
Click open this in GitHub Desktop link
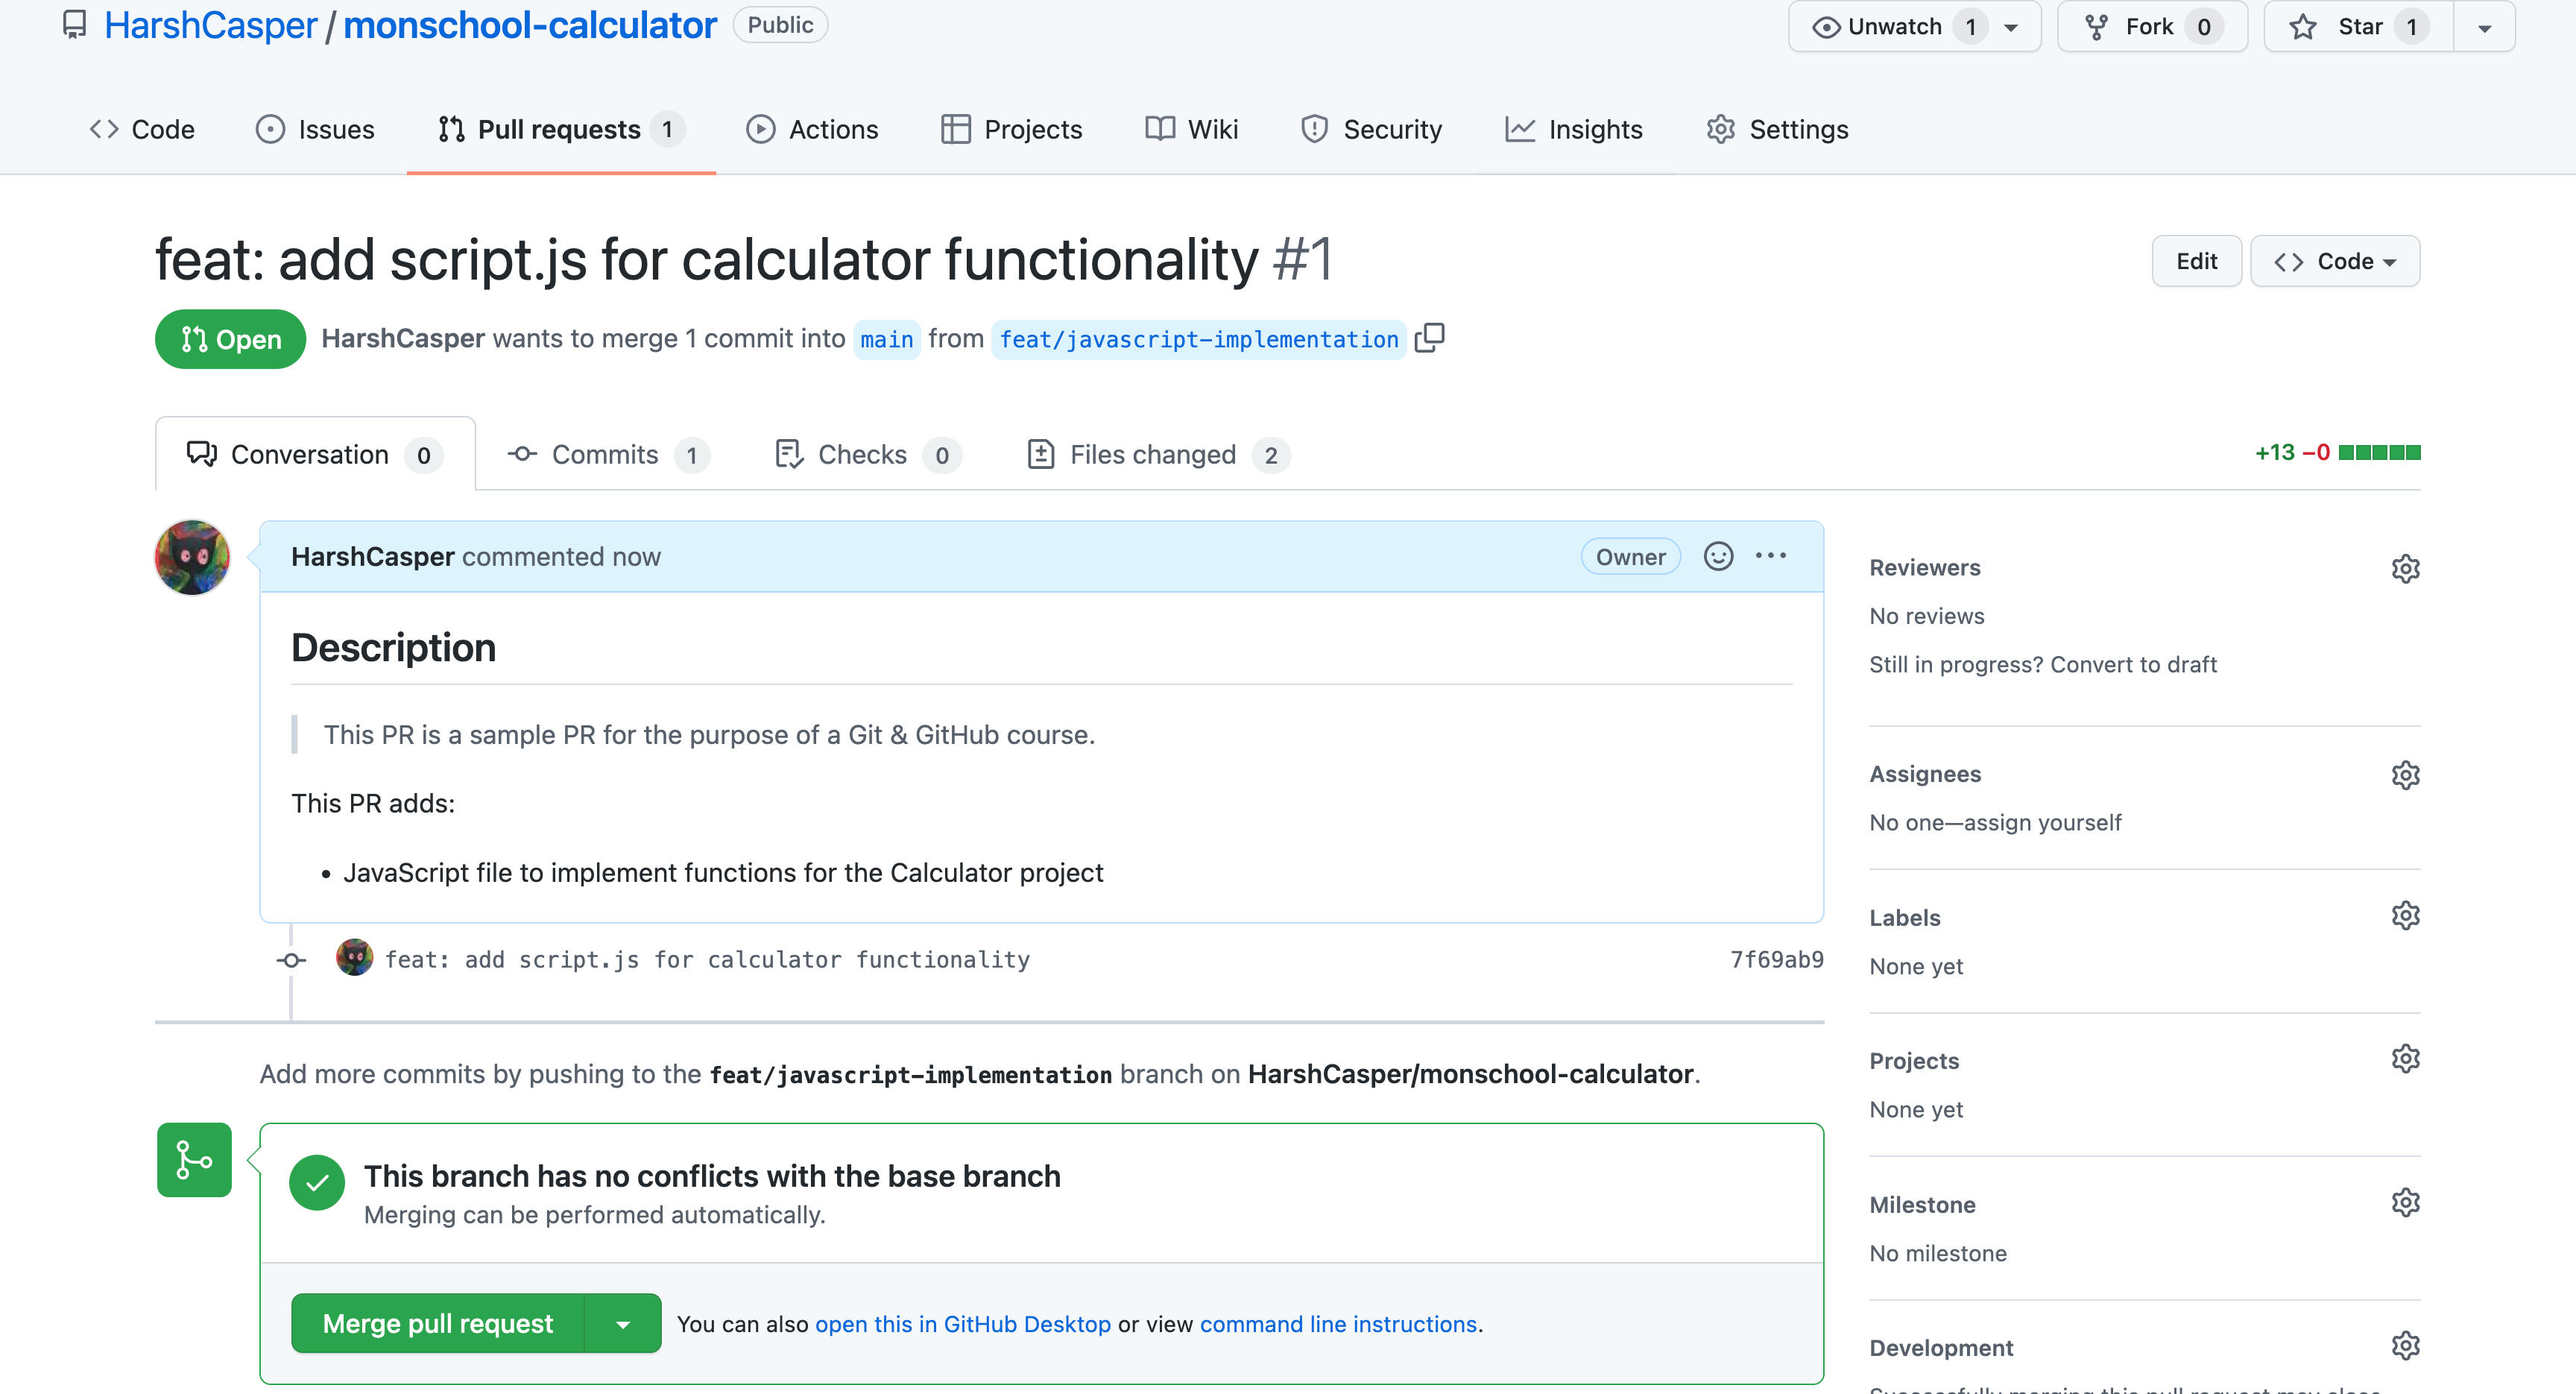[963, 1323]
